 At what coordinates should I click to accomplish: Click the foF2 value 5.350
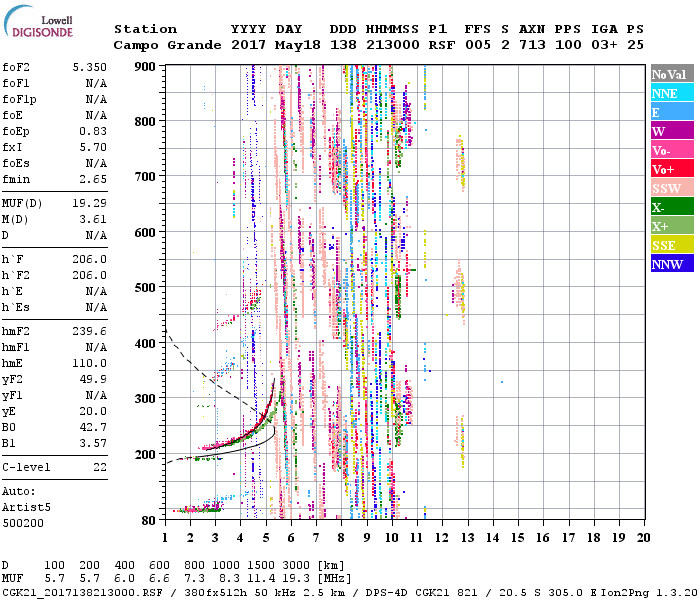pyautogui.click(x=90, y=67)
